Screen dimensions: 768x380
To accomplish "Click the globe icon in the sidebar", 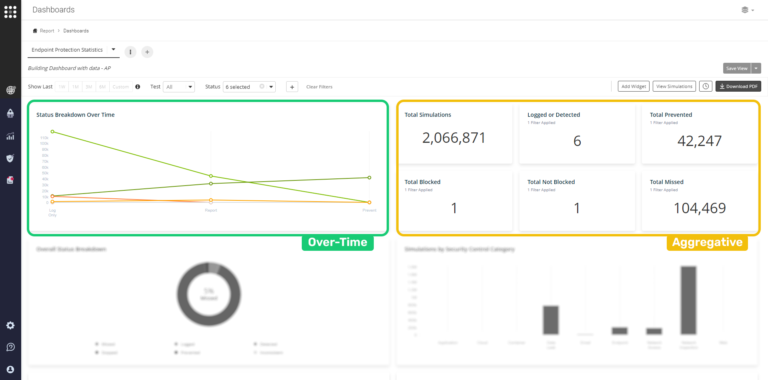I will (10, 90).
